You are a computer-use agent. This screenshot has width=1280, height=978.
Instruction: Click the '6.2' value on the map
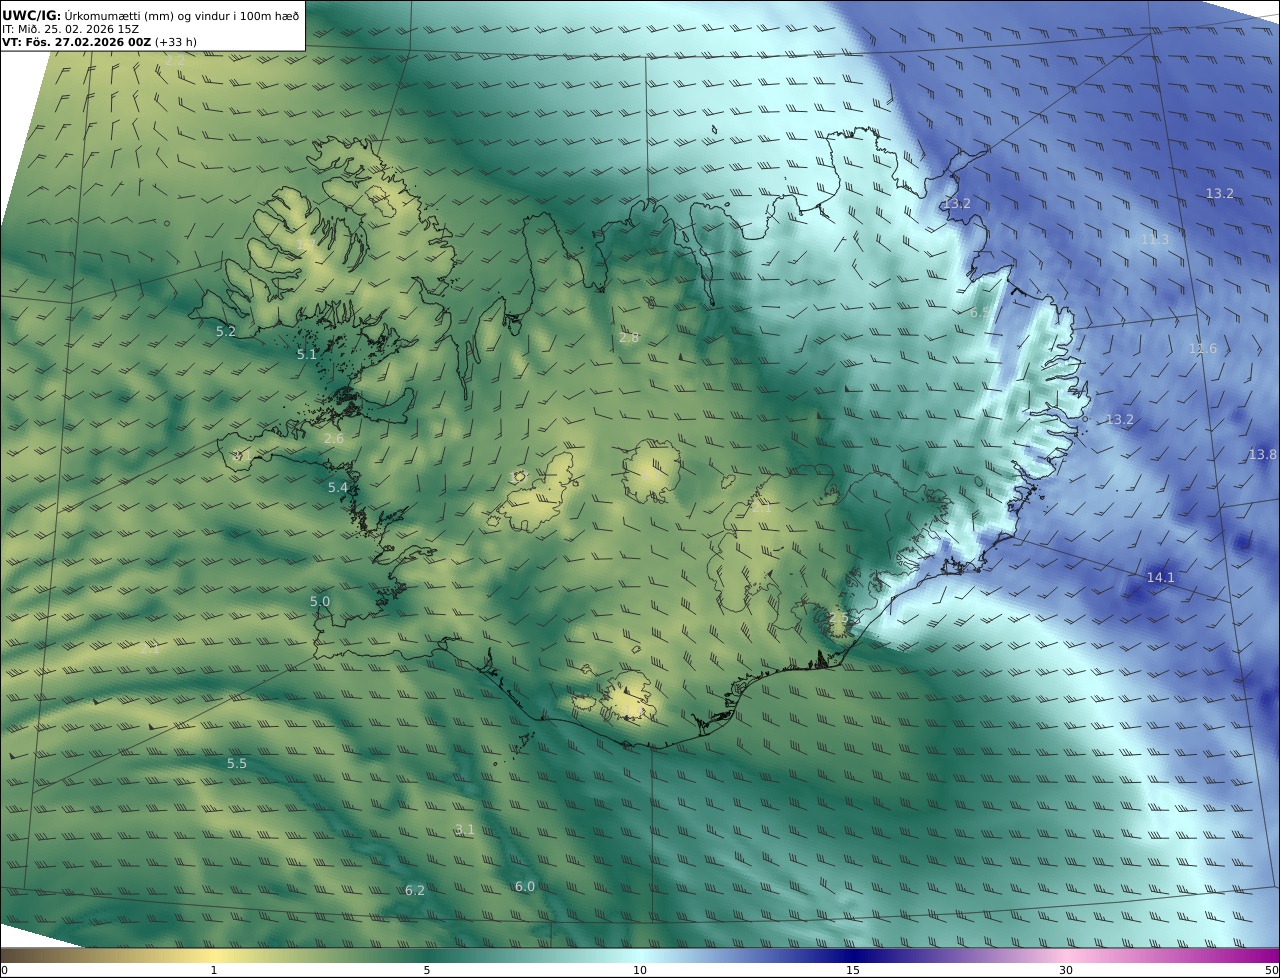[x=415, y=890]
